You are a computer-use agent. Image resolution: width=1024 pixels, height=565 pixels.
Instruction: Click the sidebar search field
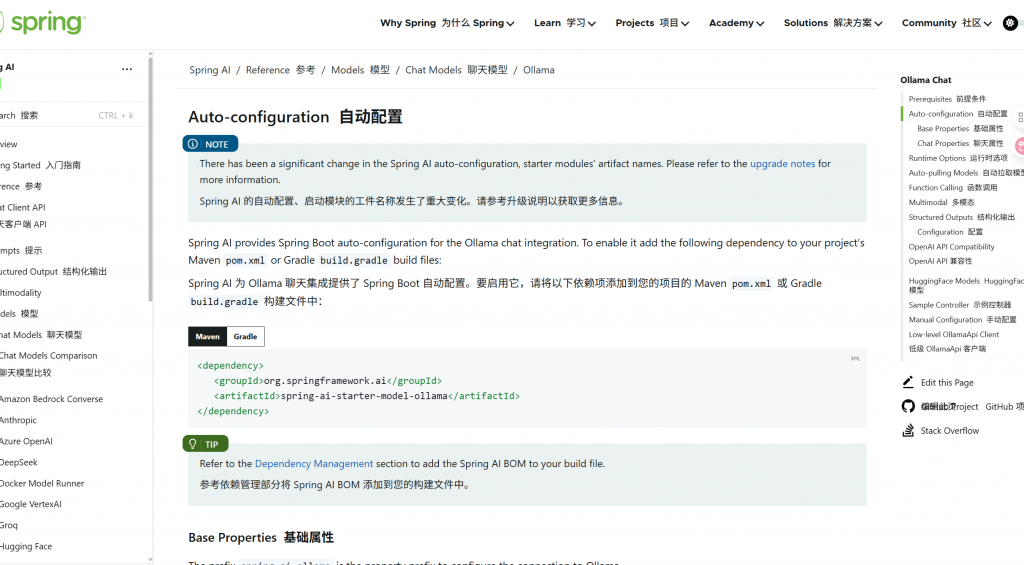coord(60,115)
